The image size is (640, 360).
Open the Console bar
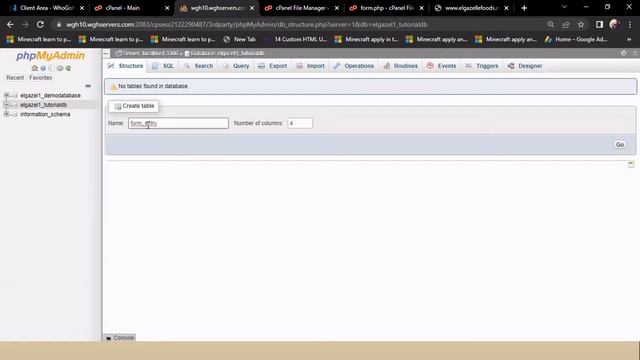pyautogui.click(x=120, y=338)
